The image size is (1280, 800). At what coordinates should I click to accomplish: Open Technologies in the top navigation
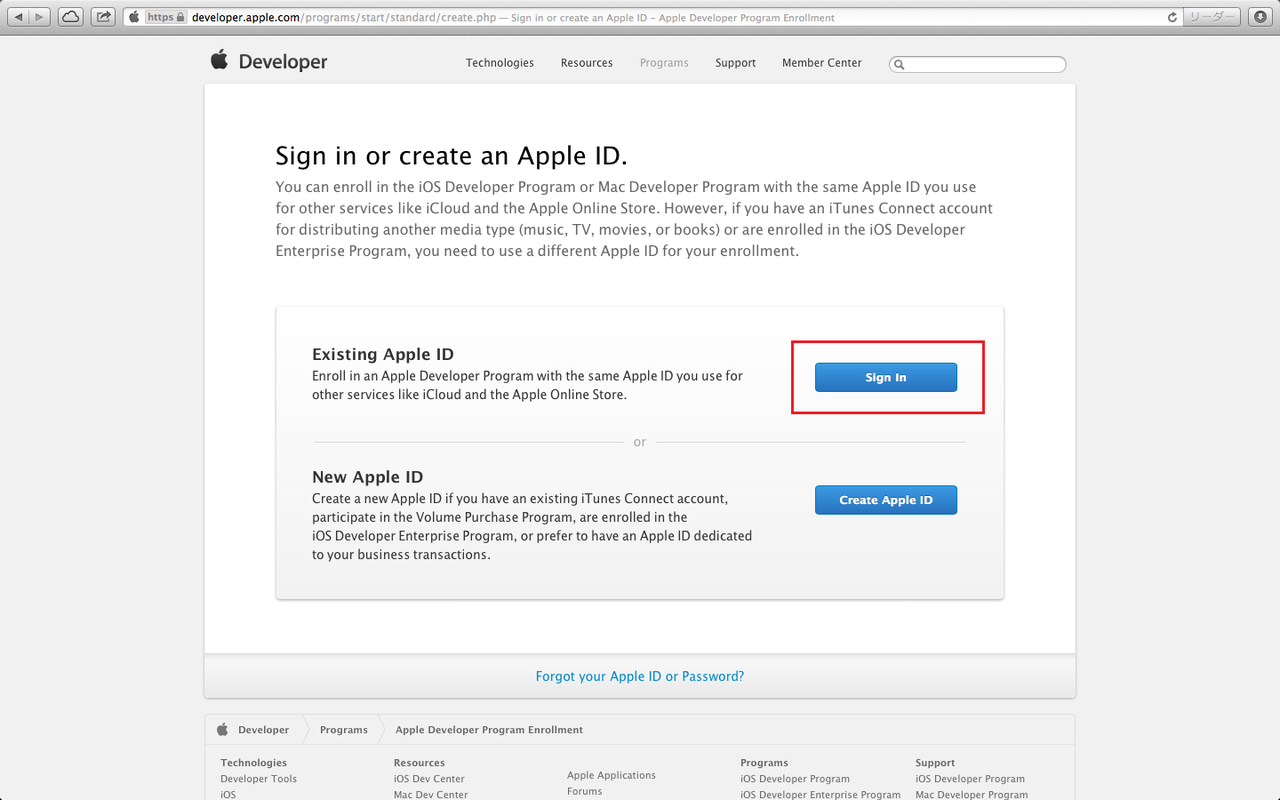(x=500, y=63)
